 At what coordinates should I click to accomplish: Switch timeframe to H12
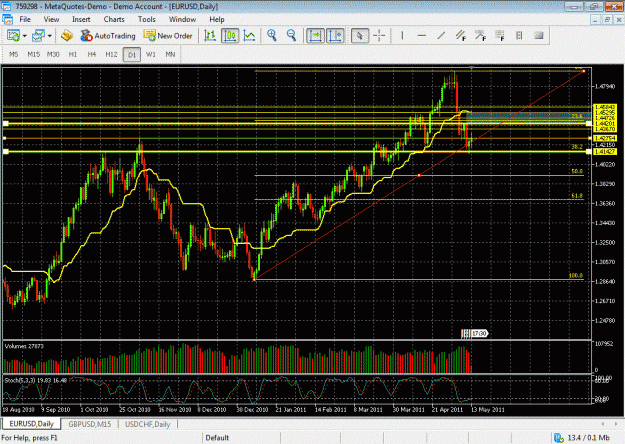point(111,54)
